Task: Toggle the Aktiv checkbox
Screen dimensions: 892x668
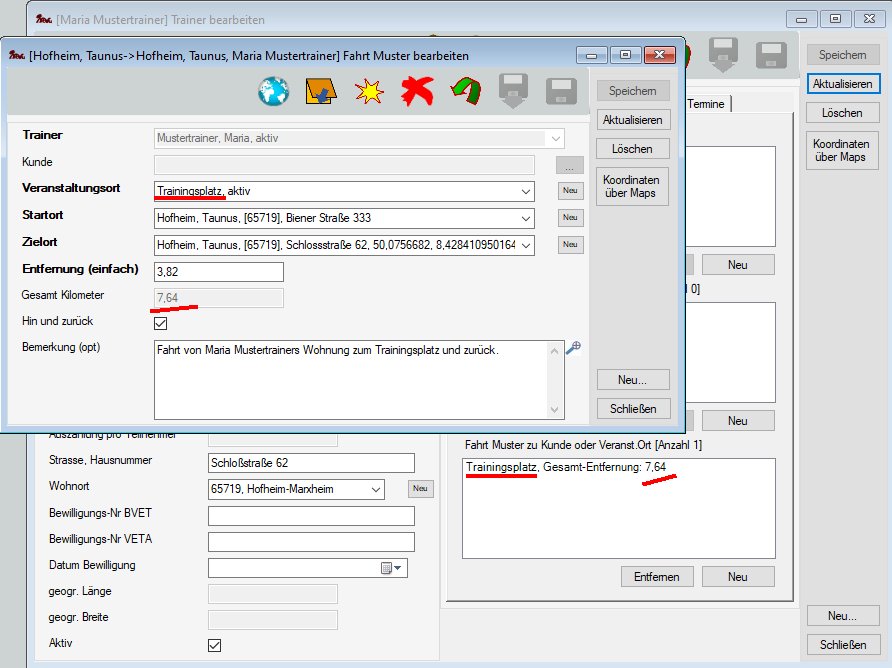Action: coord(214,645)
